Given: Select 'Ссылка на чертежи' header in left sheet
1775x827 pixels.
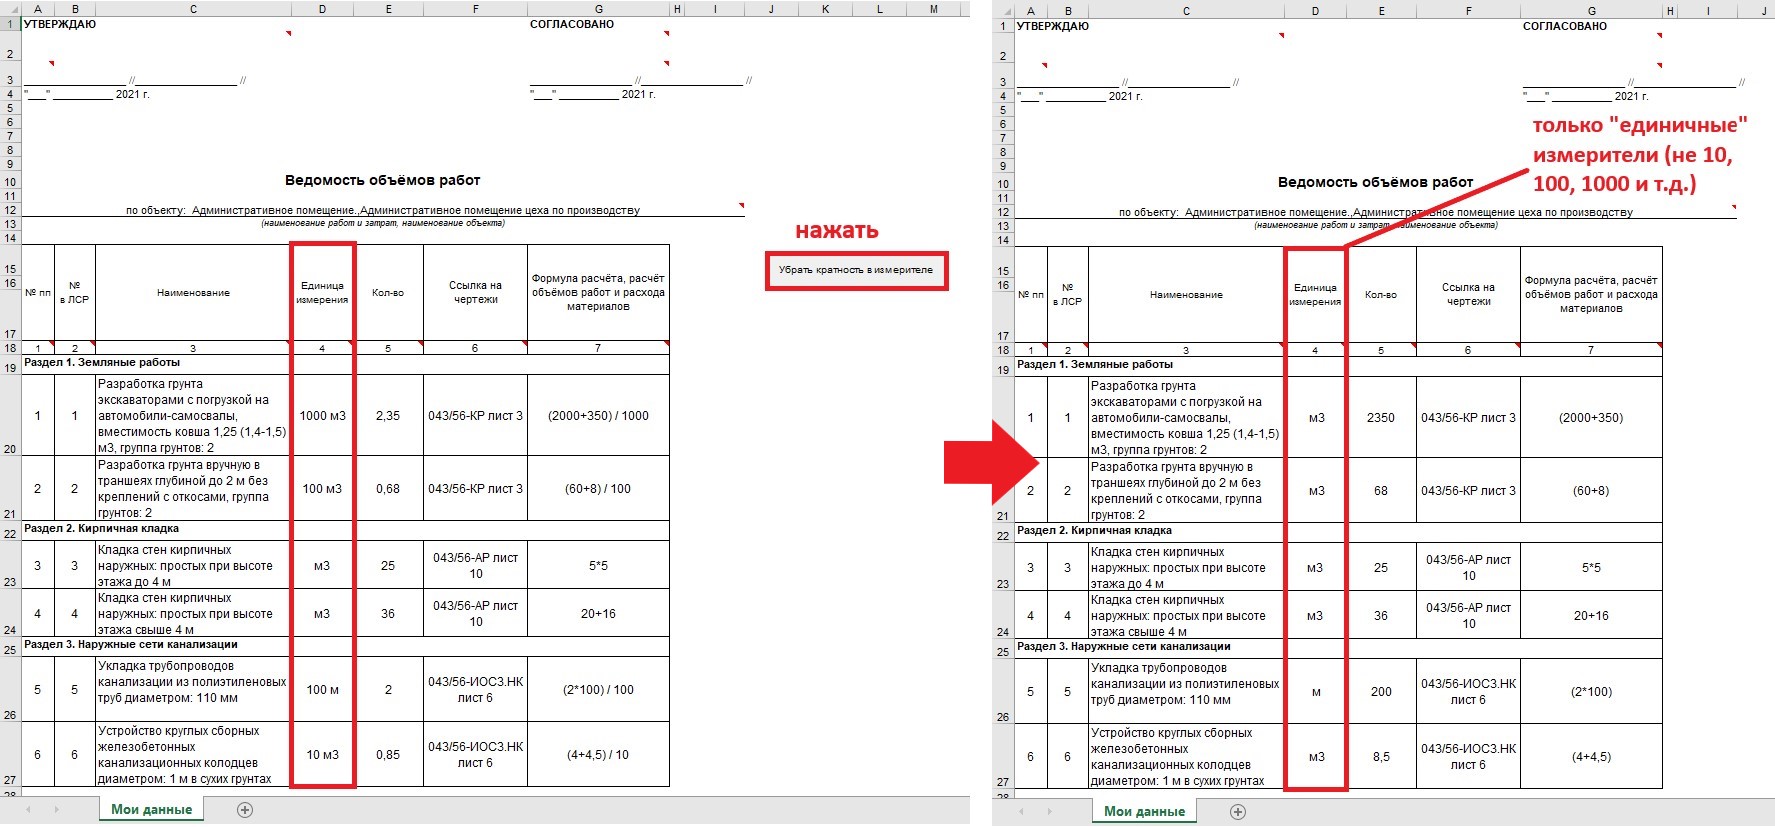Looking at the screenshot, I should 475,293.
